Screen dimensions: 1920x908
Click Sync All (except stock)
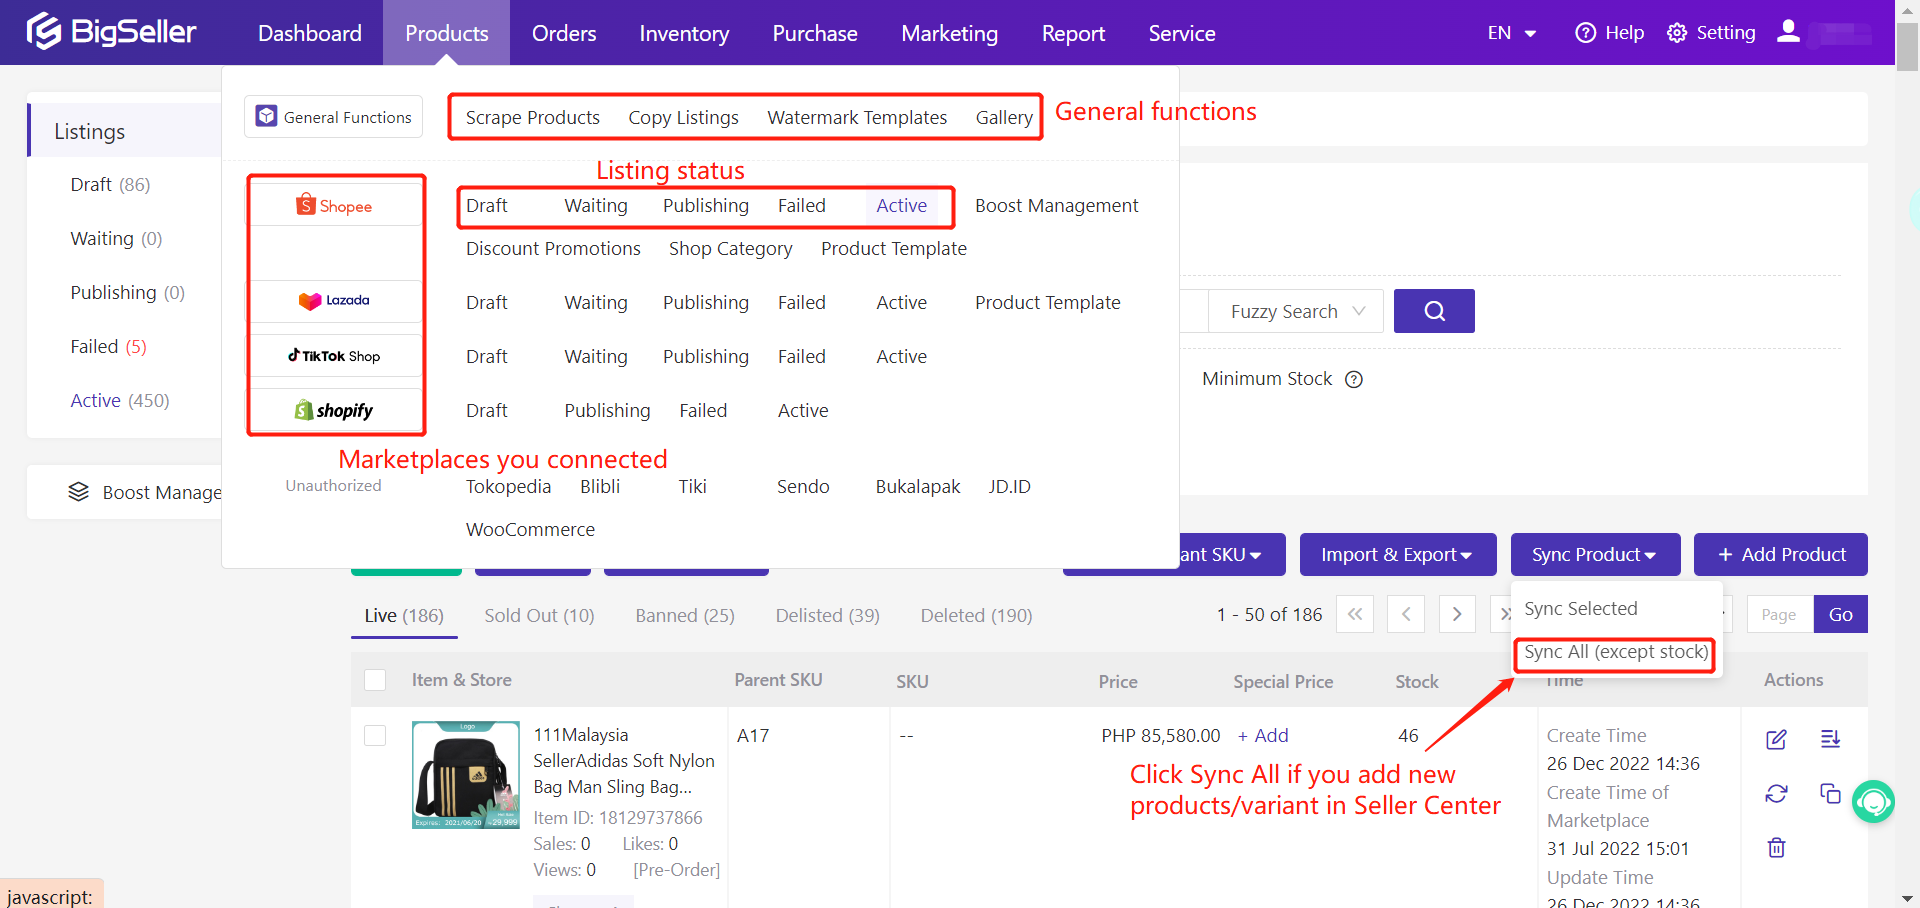(1614, 652)
